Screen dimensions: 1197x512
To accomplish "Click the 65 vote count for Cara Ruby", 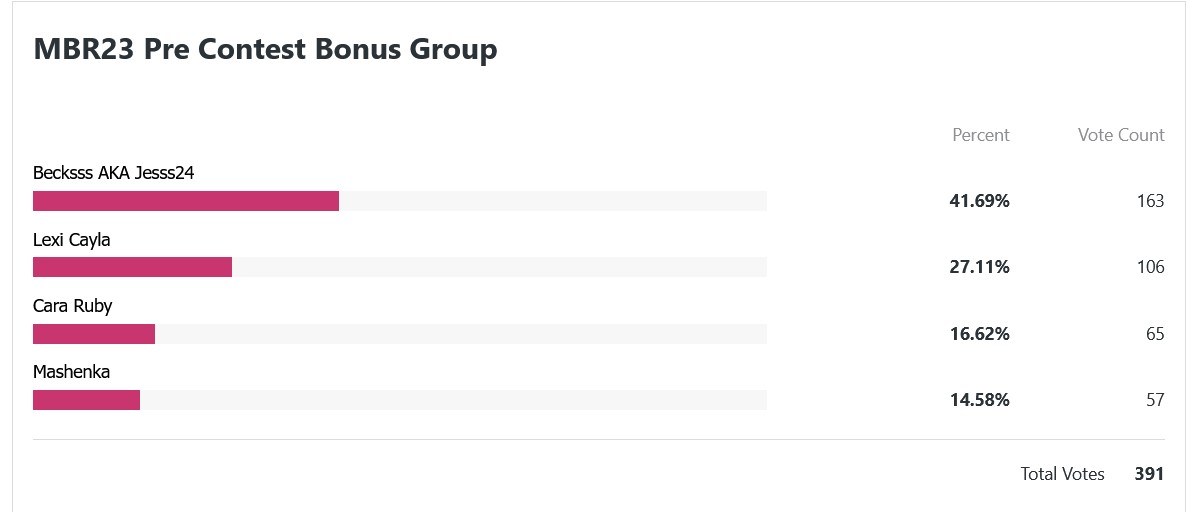I will click(x=1155, y=333).
